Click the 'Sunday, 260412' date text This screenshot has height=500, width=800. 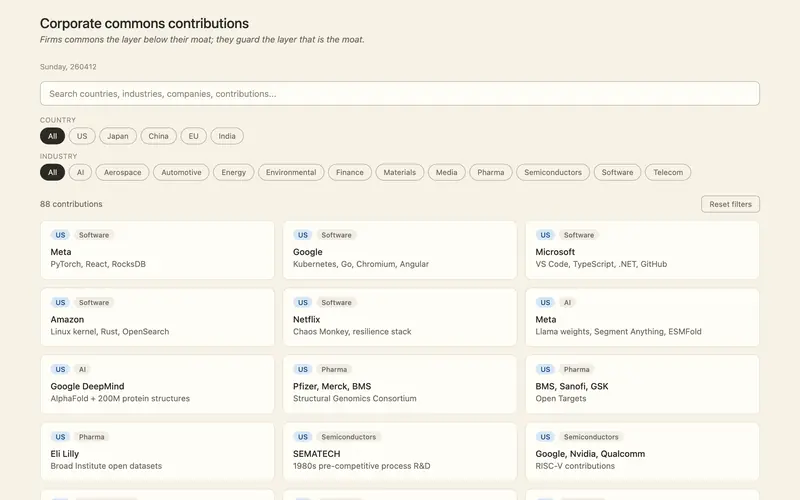[68, 67]
